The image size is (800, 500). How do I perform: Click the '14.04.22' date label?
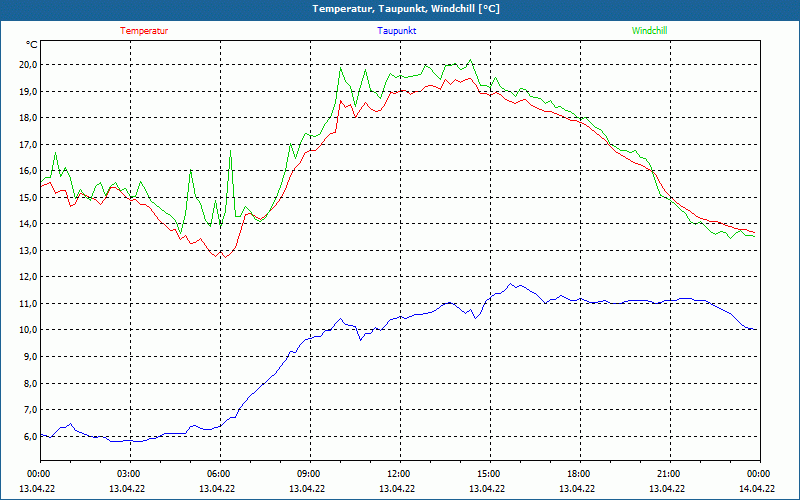757,488
